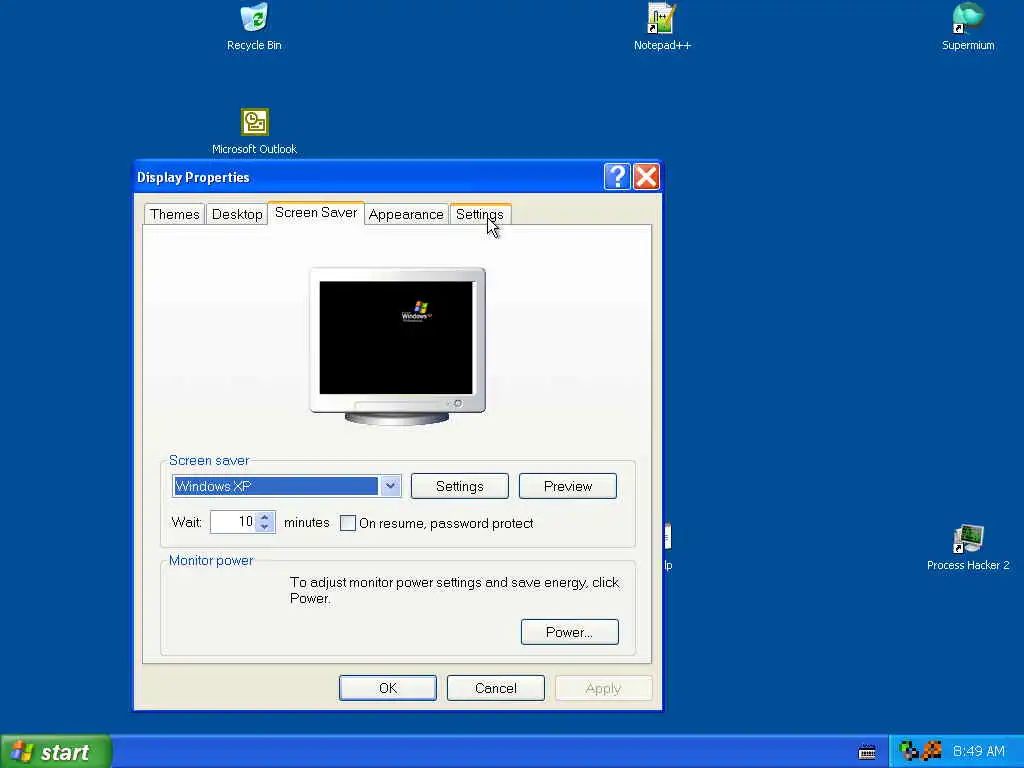Preview the Windows XP screen saver
Screen dimensions: 1024x768
tap(568, 486)
